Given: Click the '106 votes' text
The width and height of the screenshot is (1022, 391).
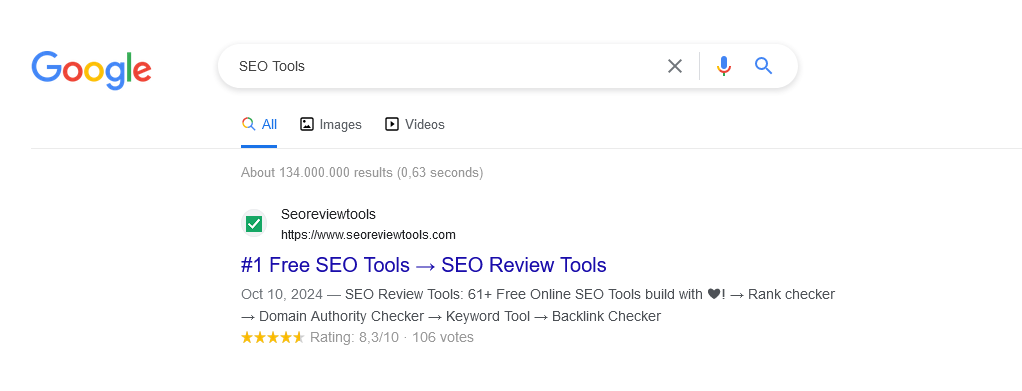Looking at the screenshot, I should pos(443,338).
